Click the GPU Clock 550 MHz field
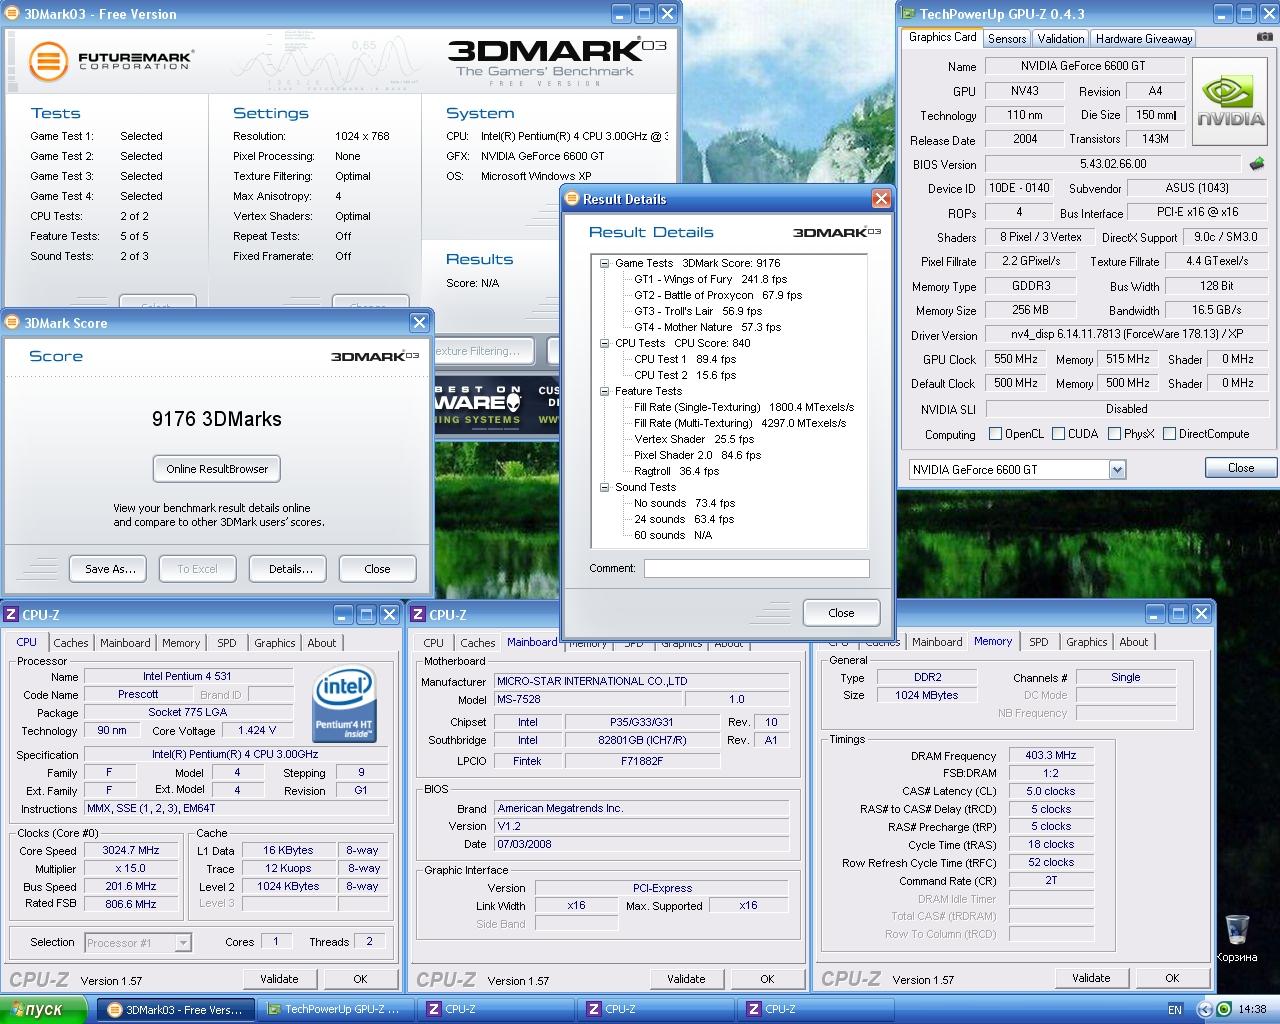Image resolution: width=1280 pixels, height=1024 pixels. (x=1015, y=359)
